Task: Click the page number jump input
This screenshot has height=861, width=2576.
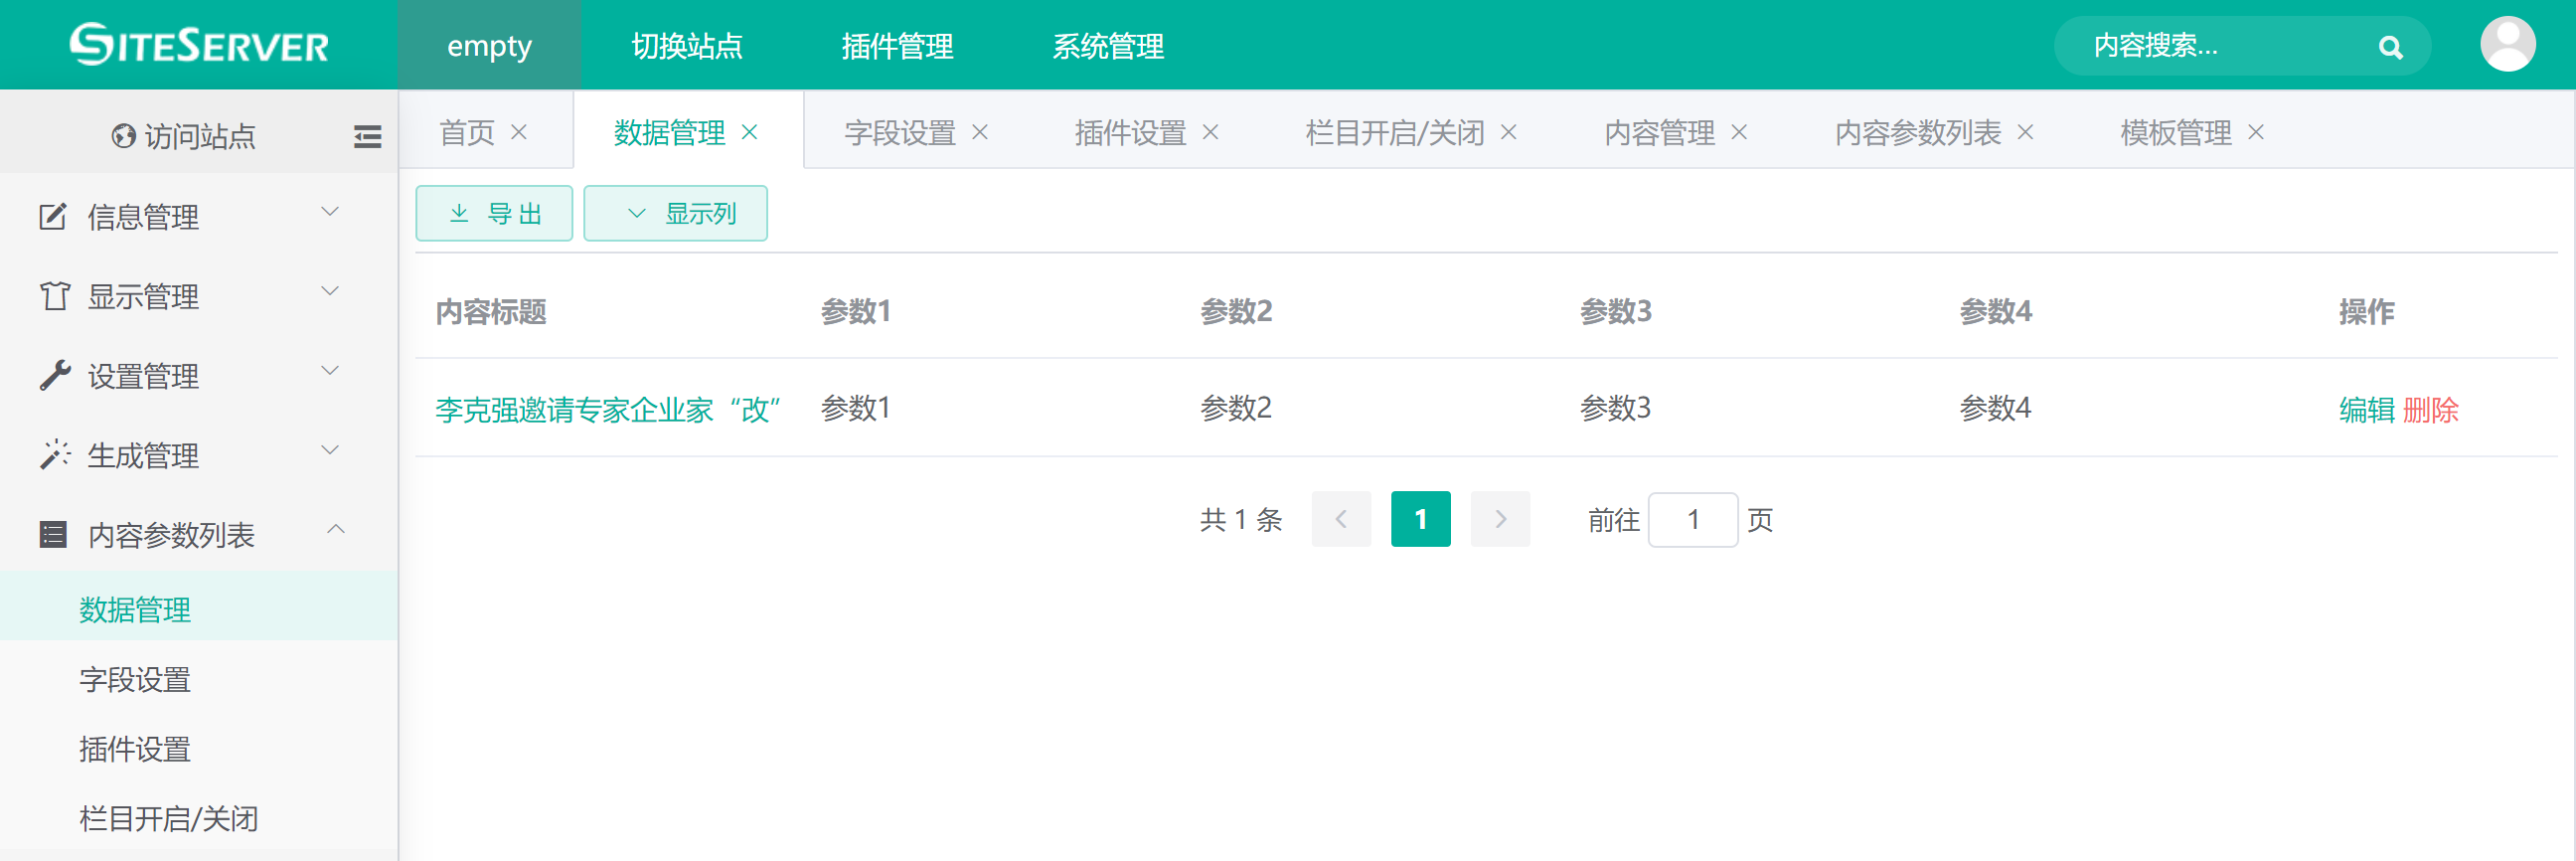Action: (x=1692, y=519)
